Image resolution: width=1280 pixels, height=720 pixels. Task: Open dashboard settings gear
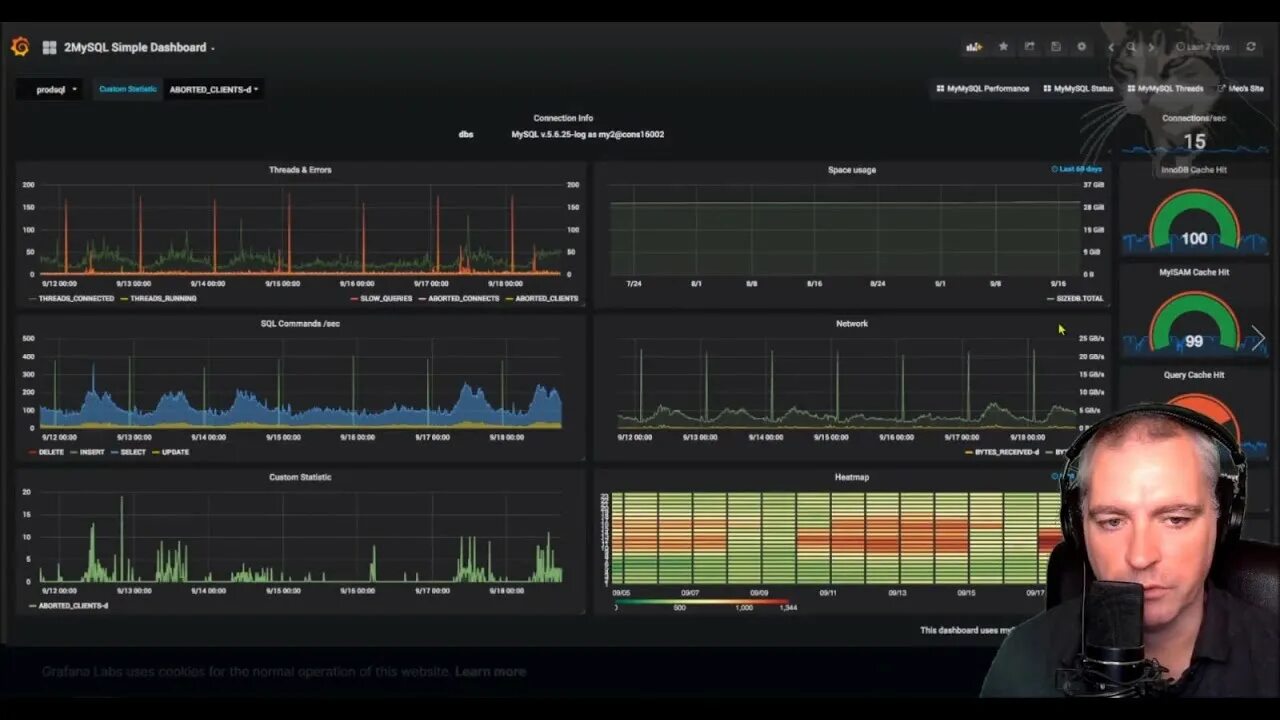pos(1081,47)
